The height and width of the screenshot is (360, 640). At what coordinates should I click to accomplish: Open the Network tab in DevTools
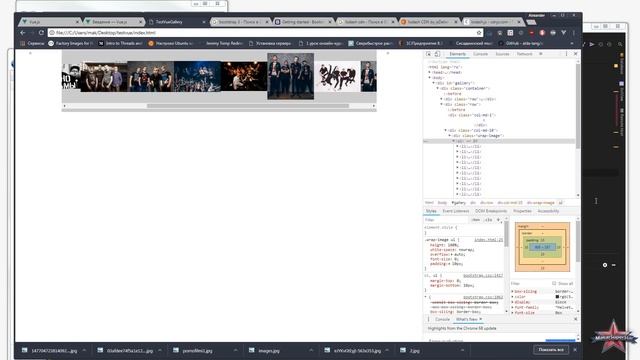[524, 54]
